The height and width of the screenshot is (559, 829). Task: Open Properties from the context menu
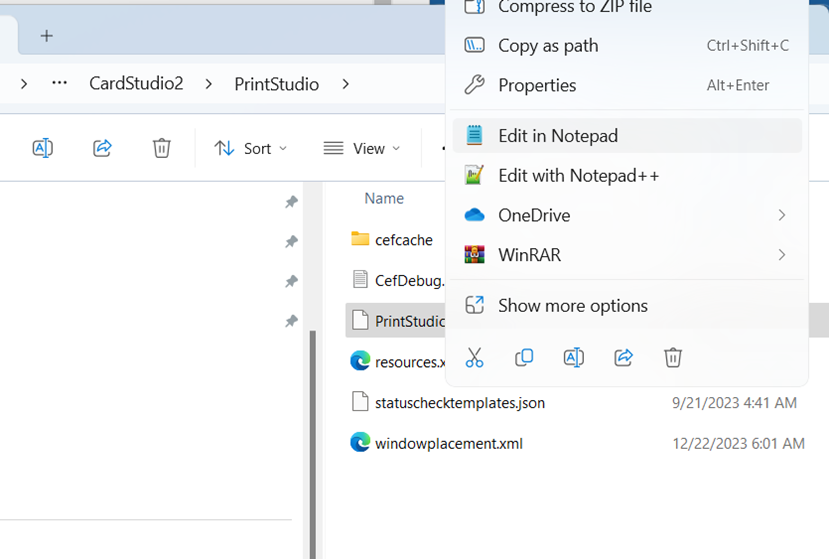[627, 85]
